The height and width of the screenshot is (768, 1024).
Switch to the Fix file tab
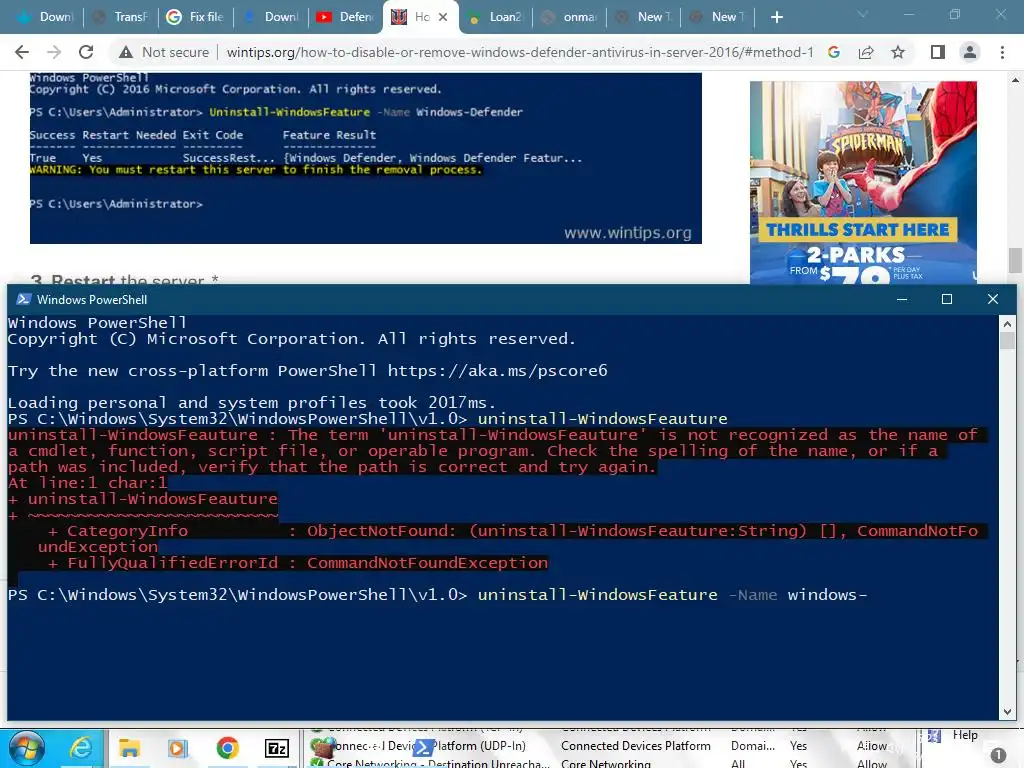pyautogui.click(x=195, y=17)
